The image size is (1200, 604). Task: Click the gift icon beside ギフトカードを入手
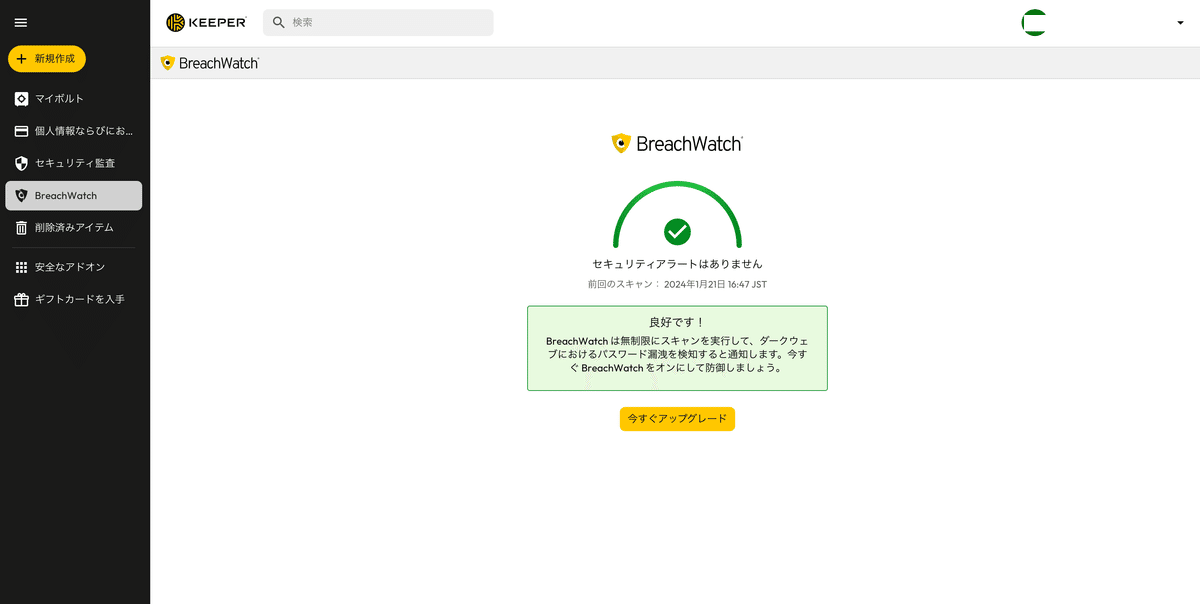click(21, 299)
